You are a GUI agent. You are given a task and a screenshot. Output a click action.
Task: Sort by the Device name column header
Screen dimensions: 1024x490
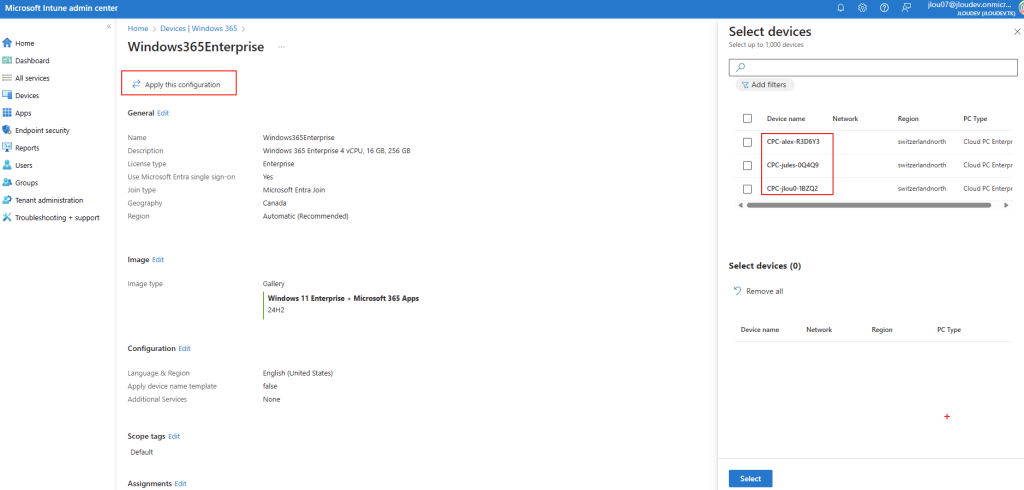[x=786, y=119]
